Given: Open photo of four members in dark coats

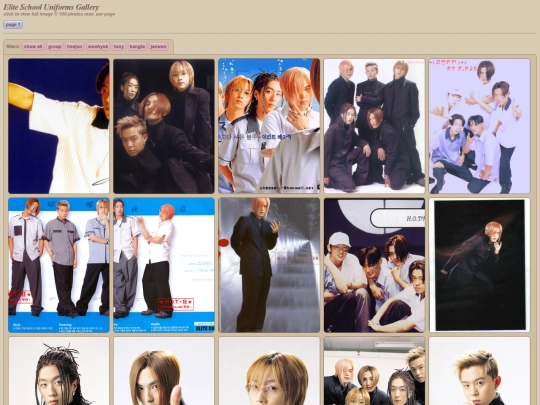Looking at the screenshot, I should 164,126.
